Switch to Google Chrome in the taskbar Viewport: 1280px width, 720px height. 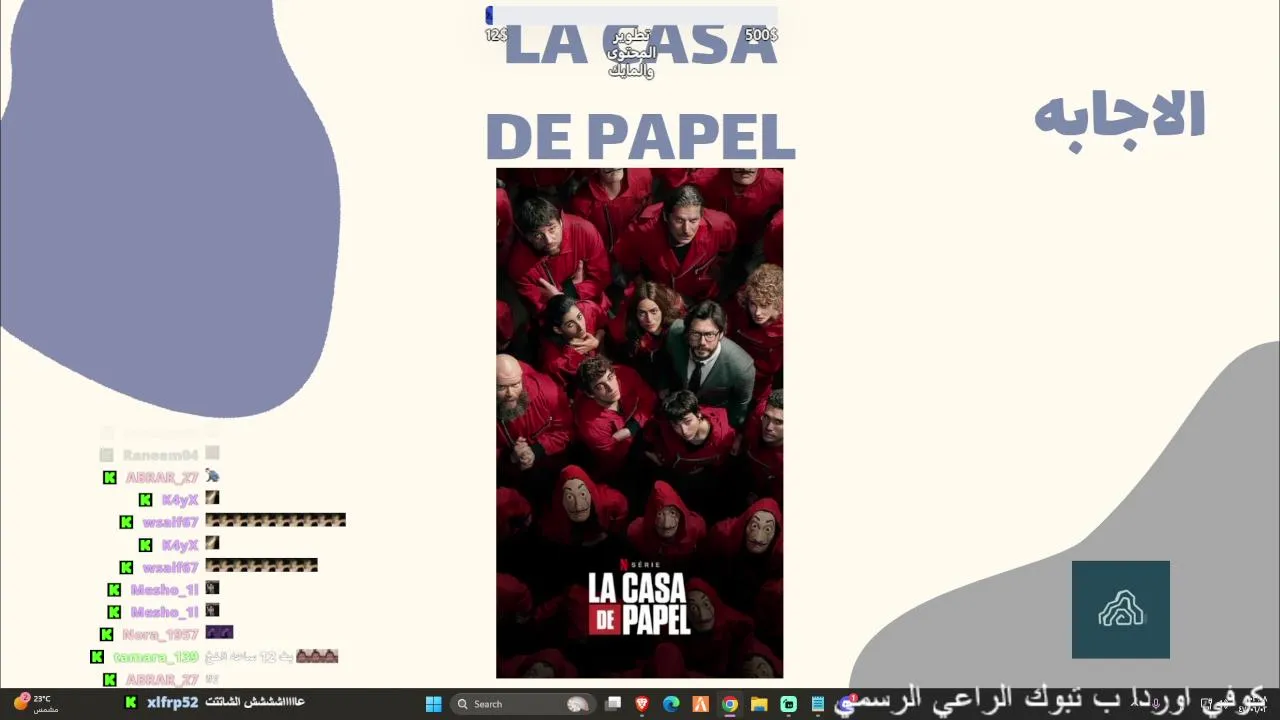click(x=730, y=704)
